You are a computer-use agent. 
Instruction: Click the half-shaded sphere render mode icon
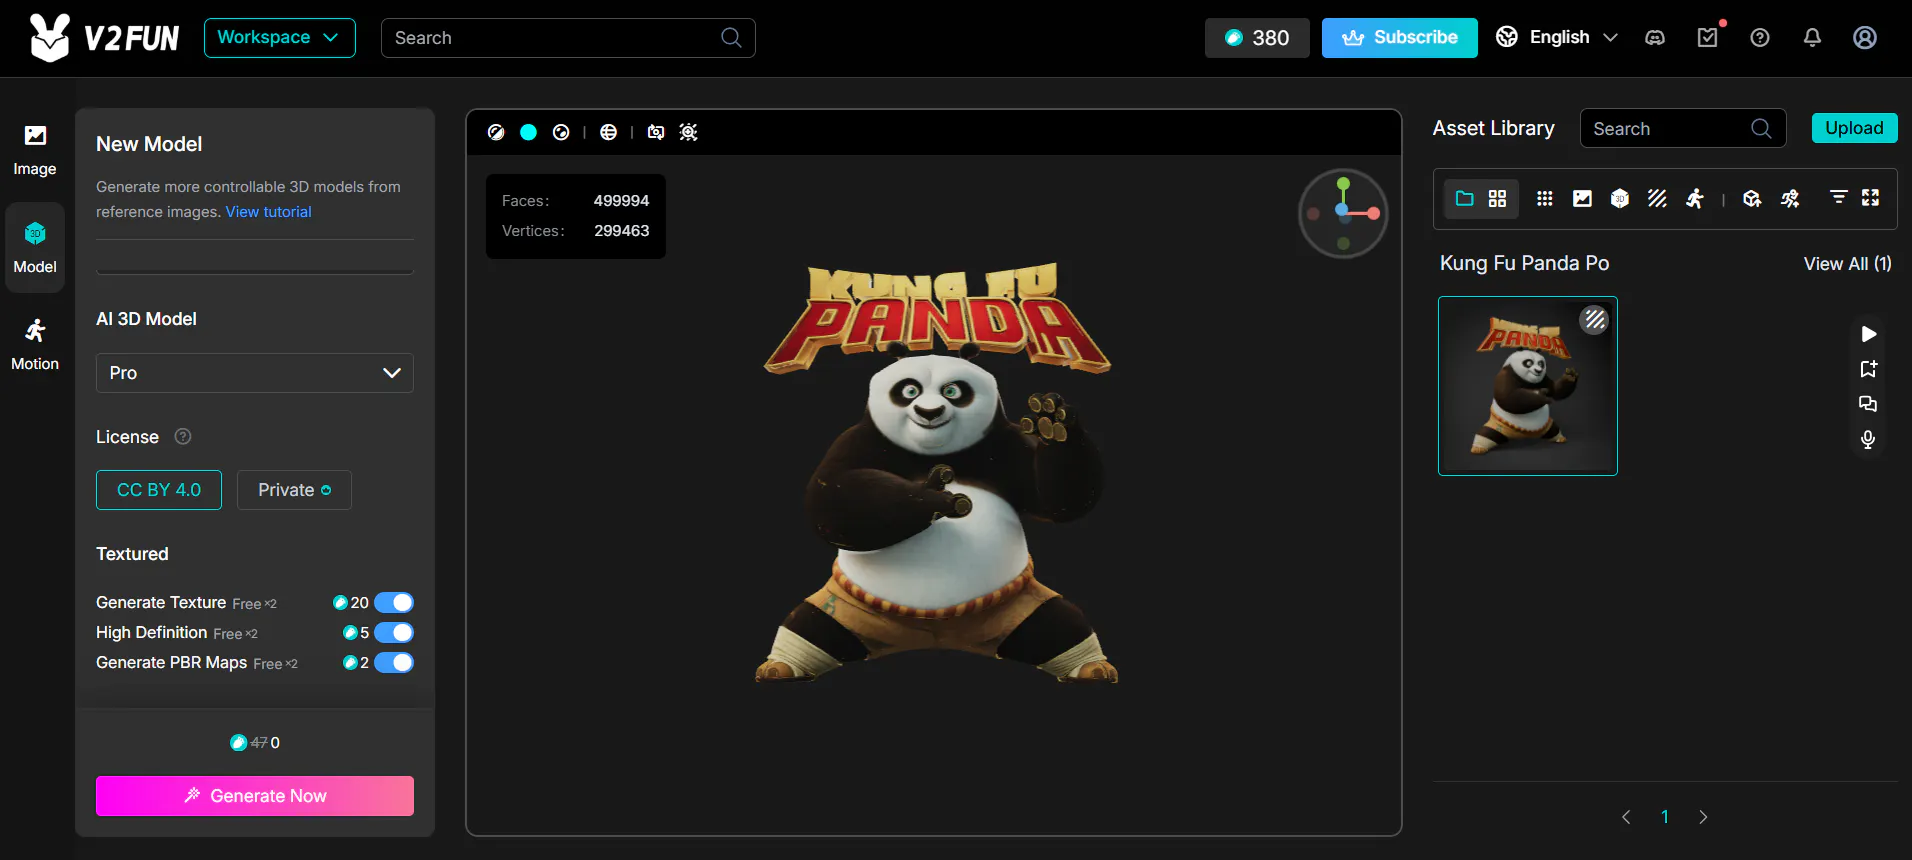coord(496,132)
